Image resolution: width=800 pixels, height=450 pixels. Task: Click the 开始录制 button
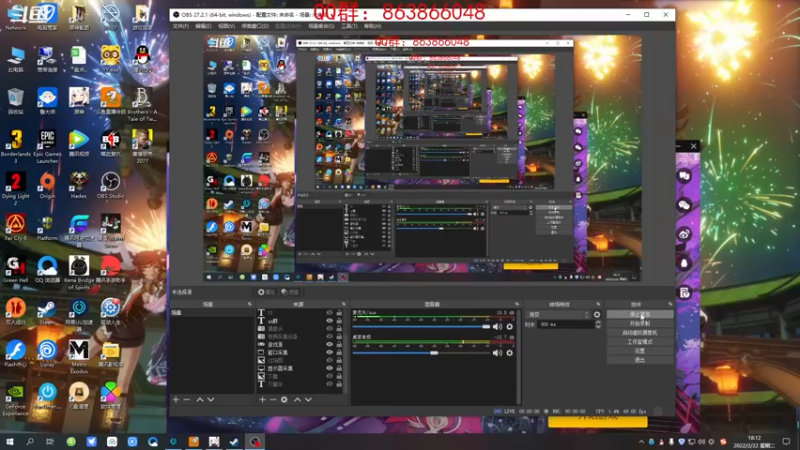tap(640, 323)
